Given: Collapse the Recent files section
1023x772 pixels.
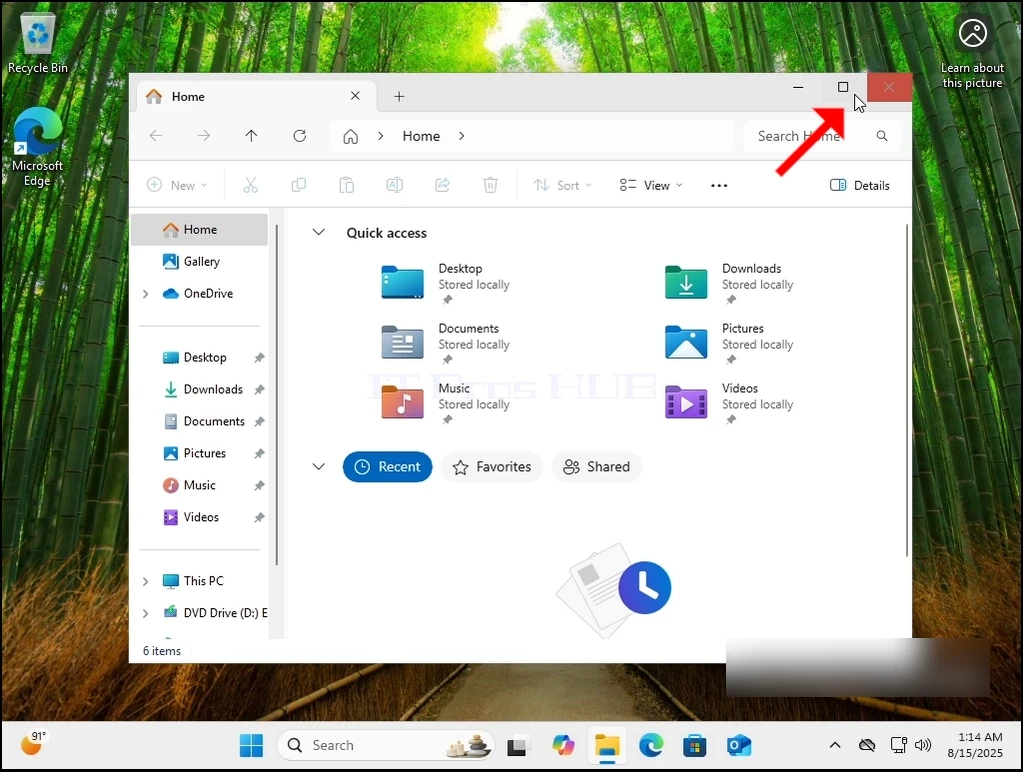Looking at the screenshot, I should click(318, 467).
